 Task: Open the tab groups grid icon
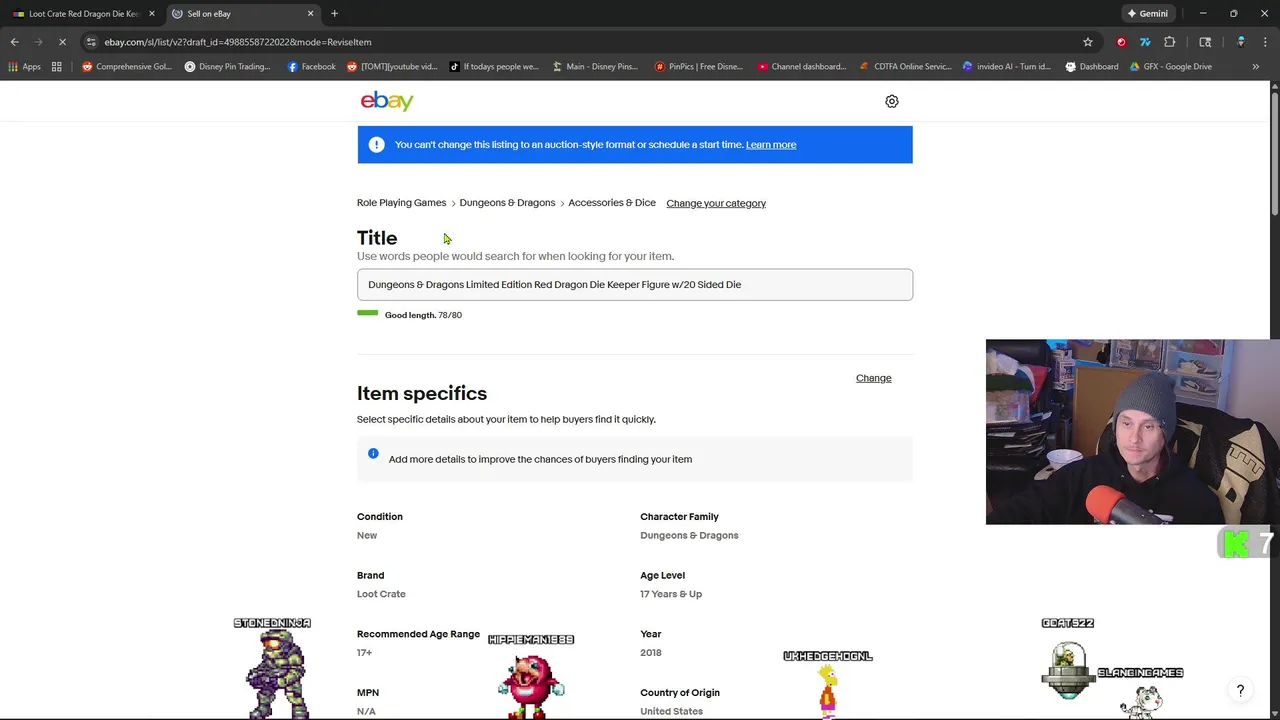click(x=57, y=67)
